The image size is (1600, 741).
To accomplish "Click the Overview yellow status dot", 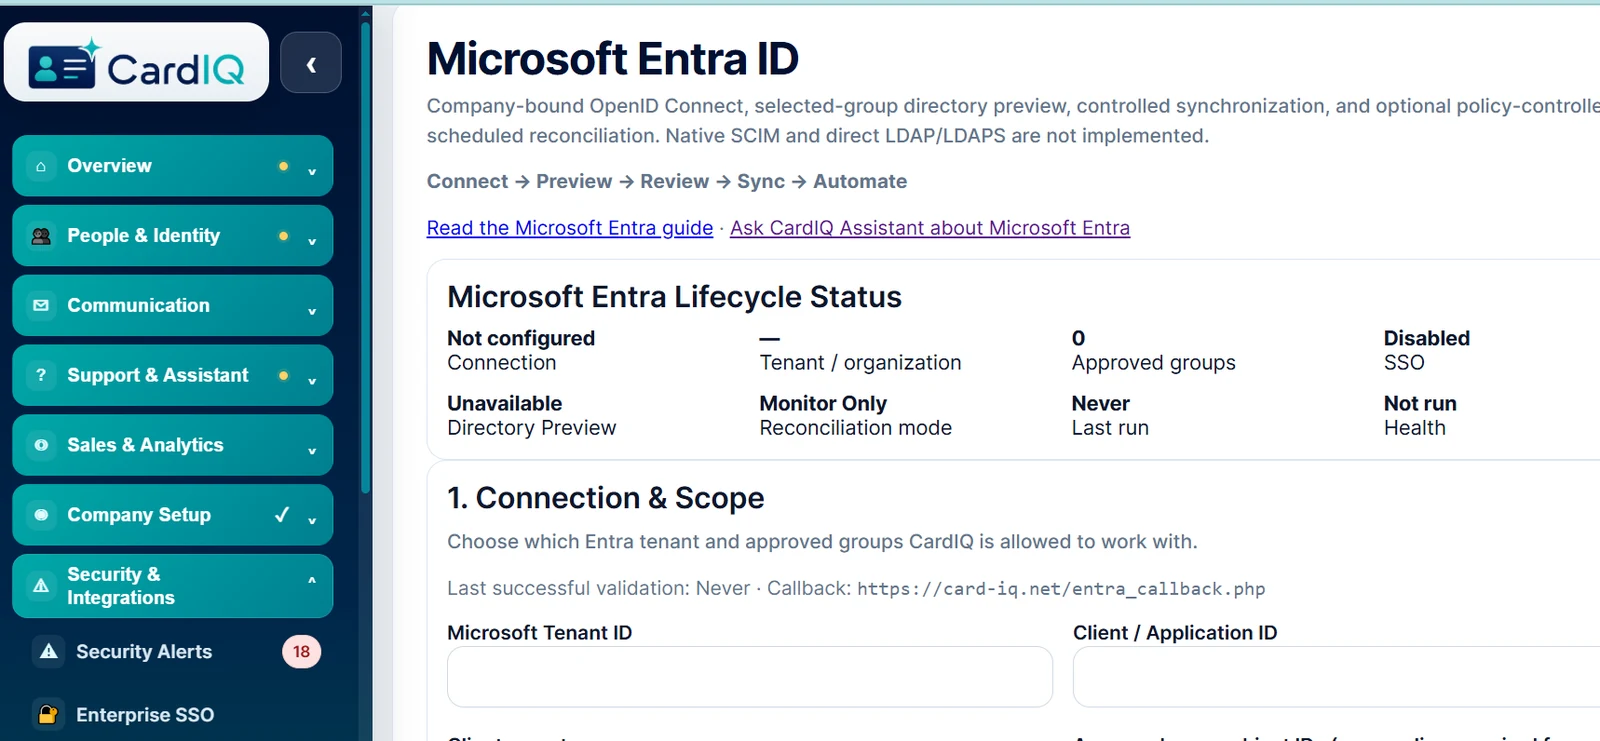I will click(283, 166).
